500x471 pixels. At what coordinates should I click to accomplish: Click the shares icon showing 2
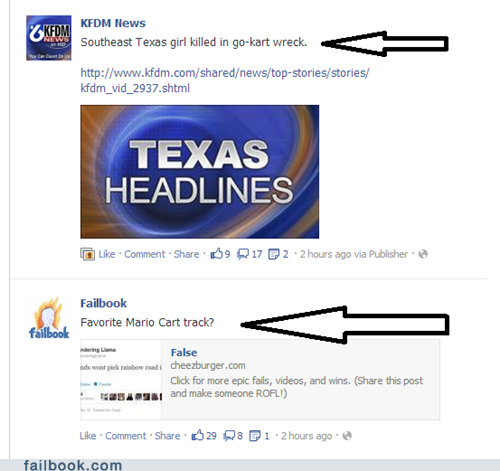tap(274, 254)
